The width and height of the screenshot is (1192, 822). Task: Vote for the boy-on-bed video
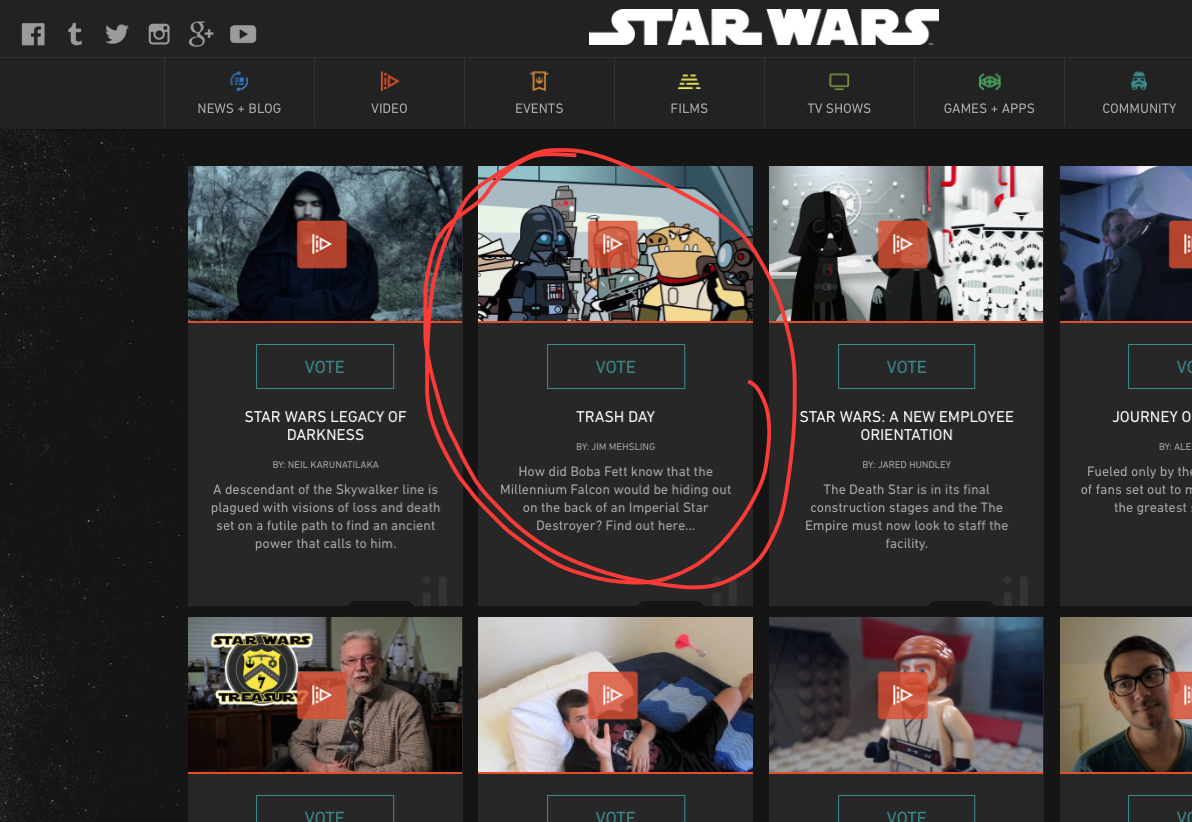tap(616, 809)
